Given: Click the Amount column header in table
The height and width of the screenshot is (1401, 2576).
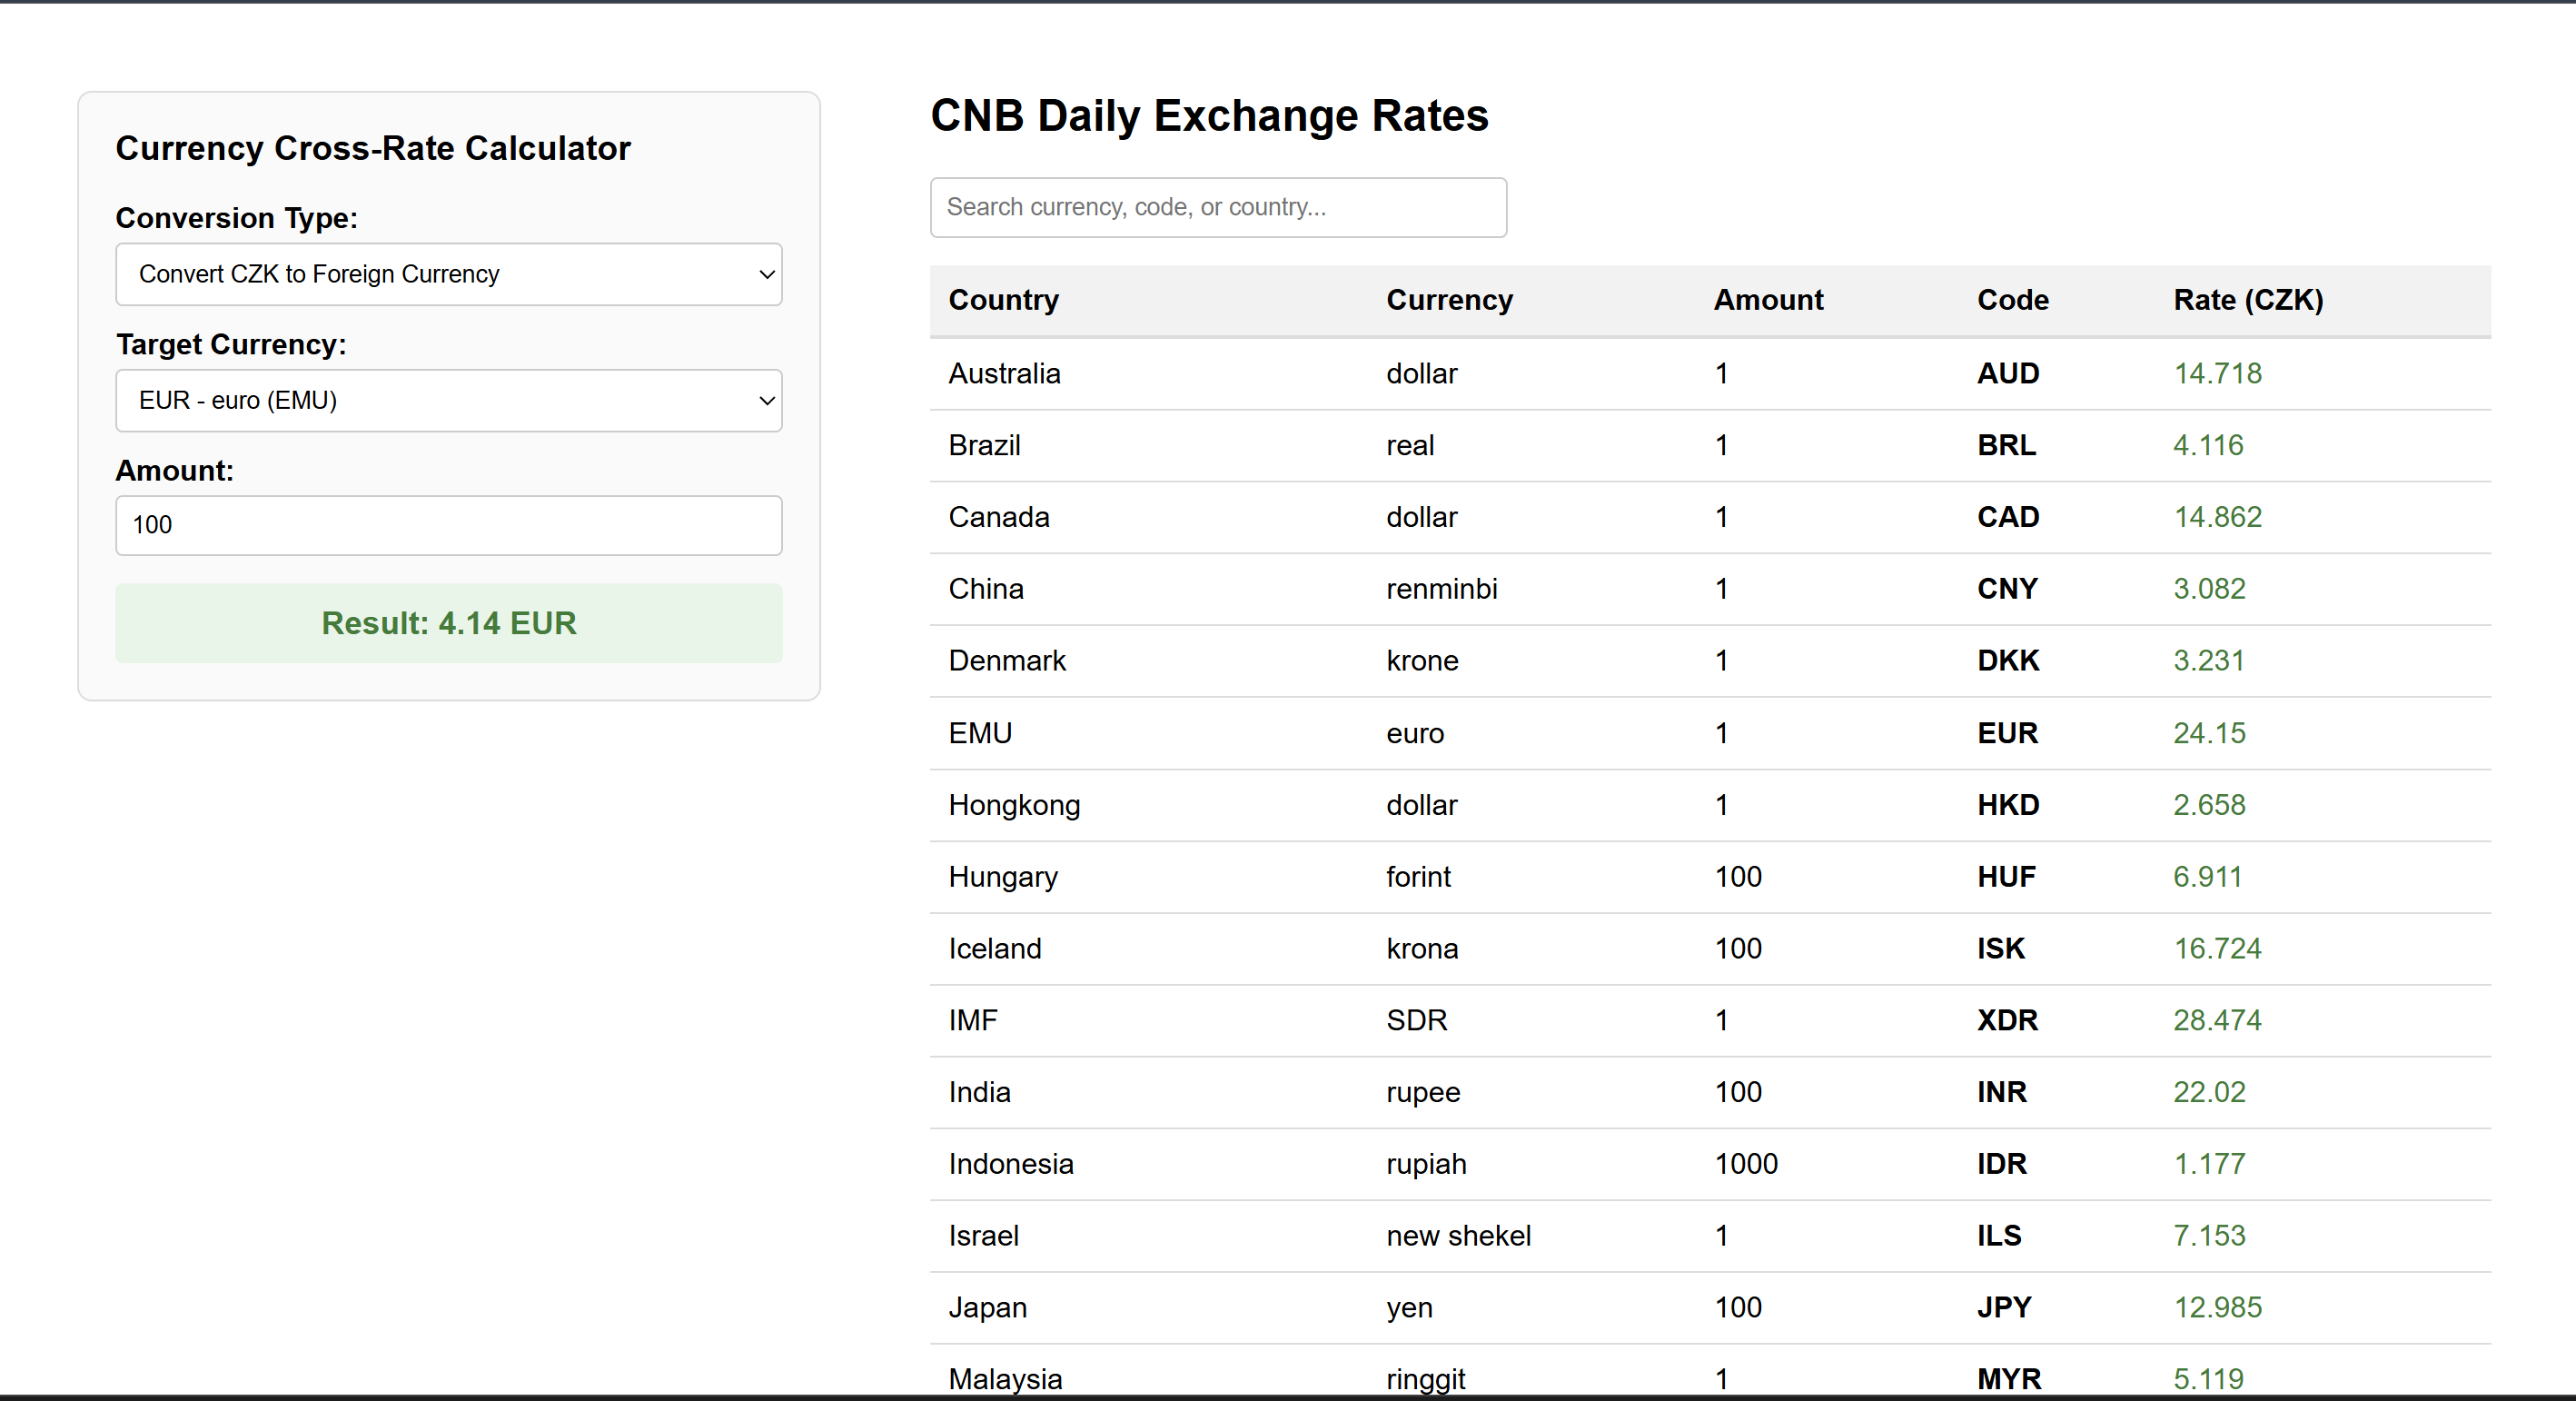Looking at the screenshot, I should click(x=1768, y=300).
